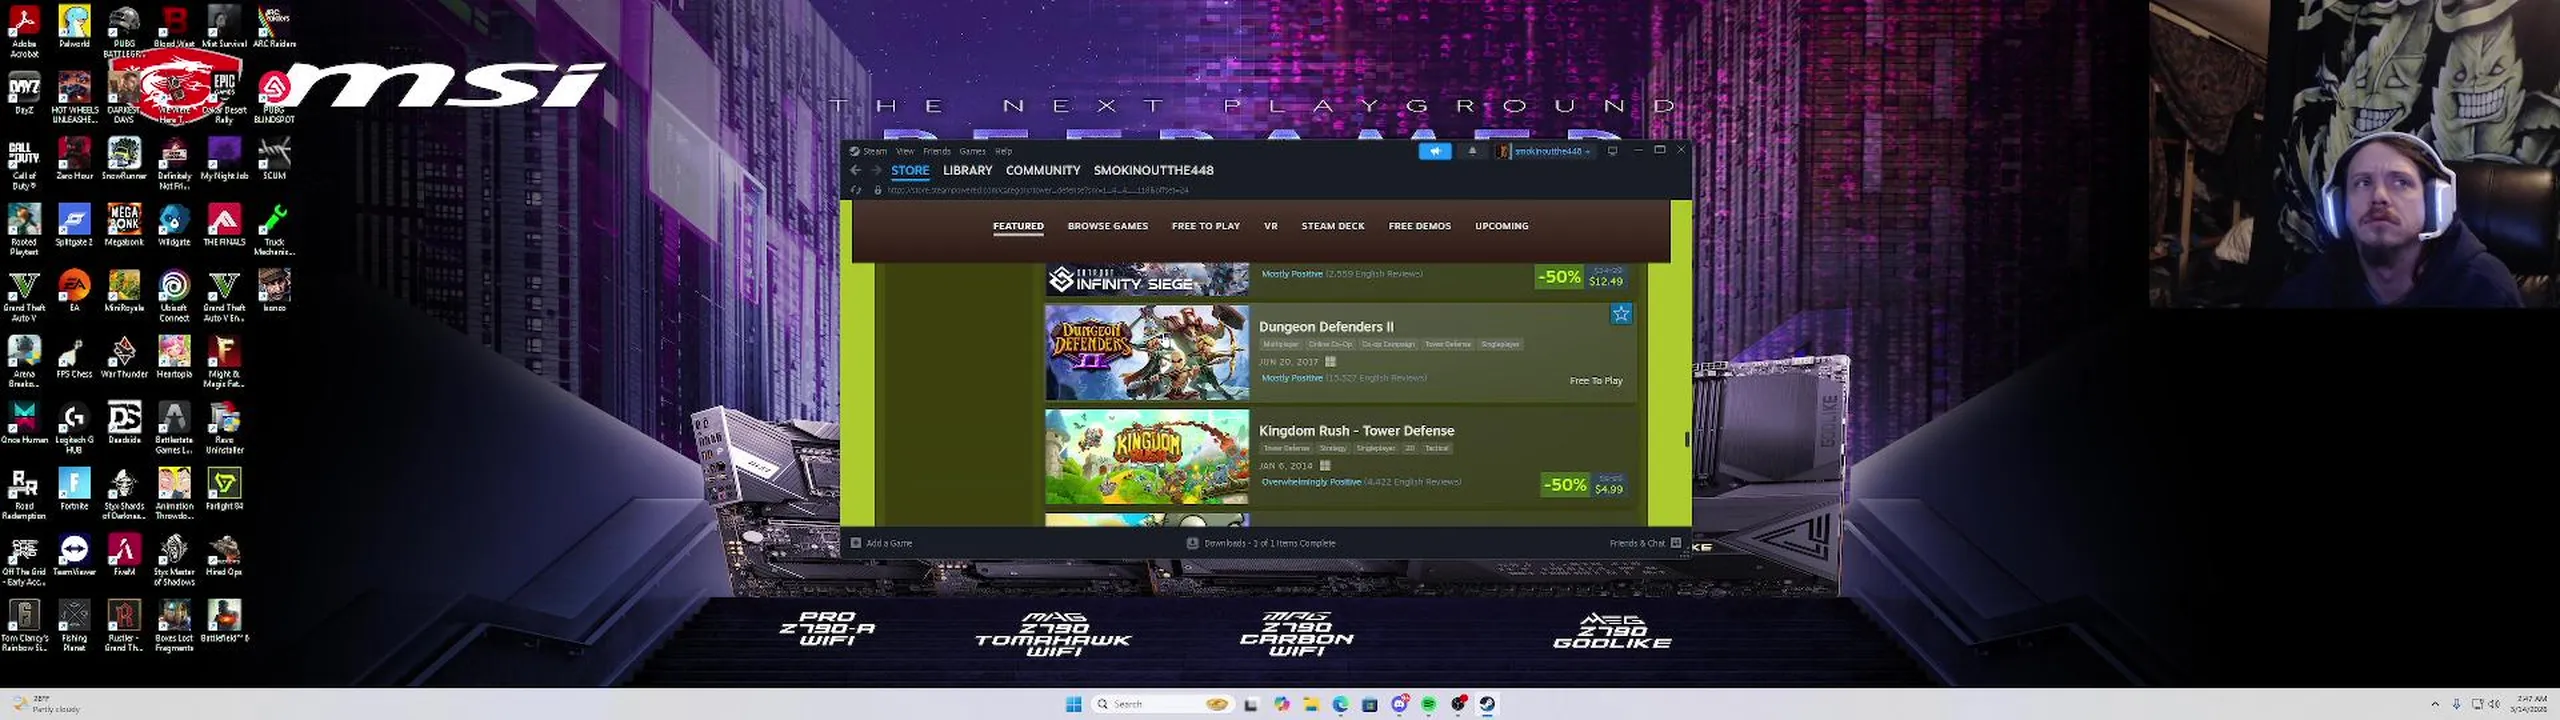Select the THE FINALS desktop icon
2560x720 pixels.
pyautogui.click(x=224, y=225)
